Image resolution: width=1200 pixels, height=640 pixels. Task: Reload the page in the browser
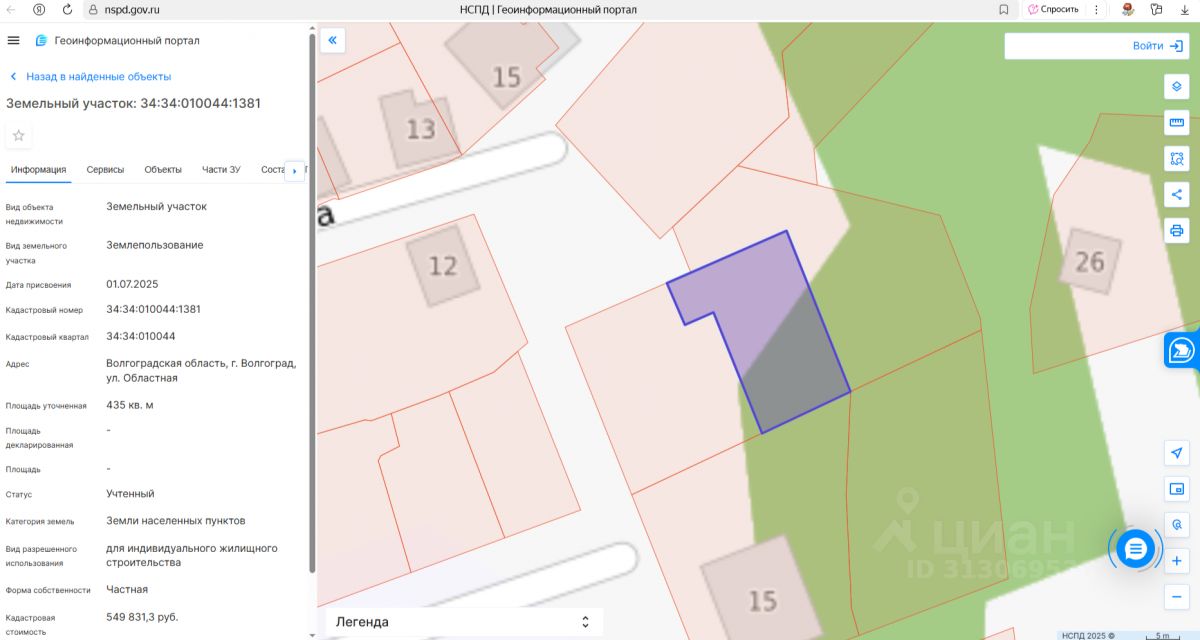(x=67, y=9)
